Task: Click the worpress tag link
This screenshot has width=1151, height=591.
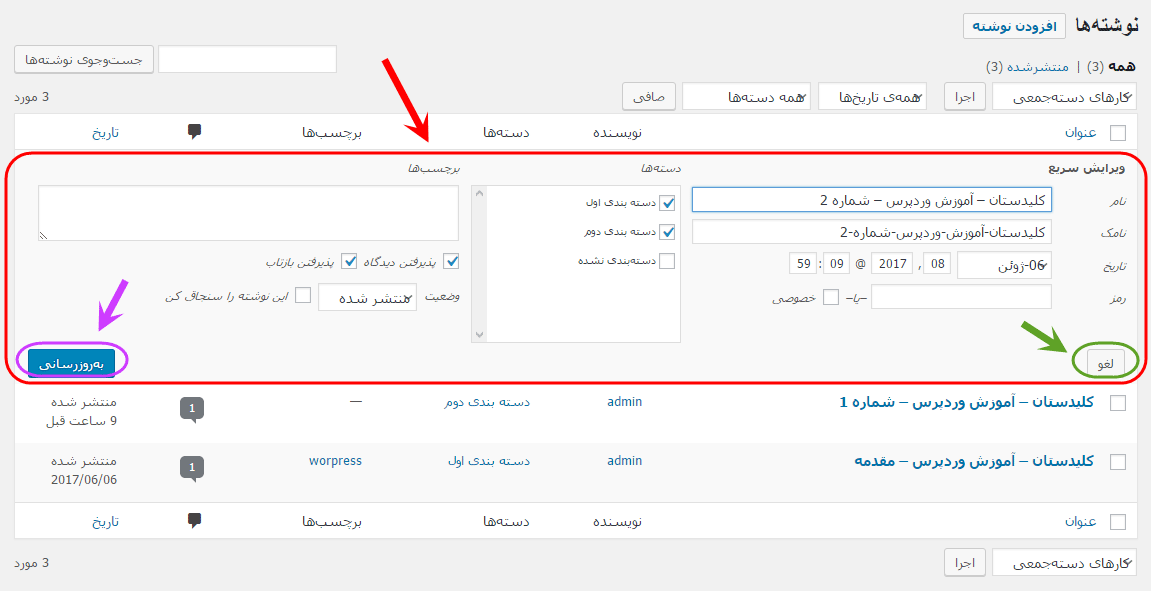Action: pyautogui.click(x=335, y=461)
